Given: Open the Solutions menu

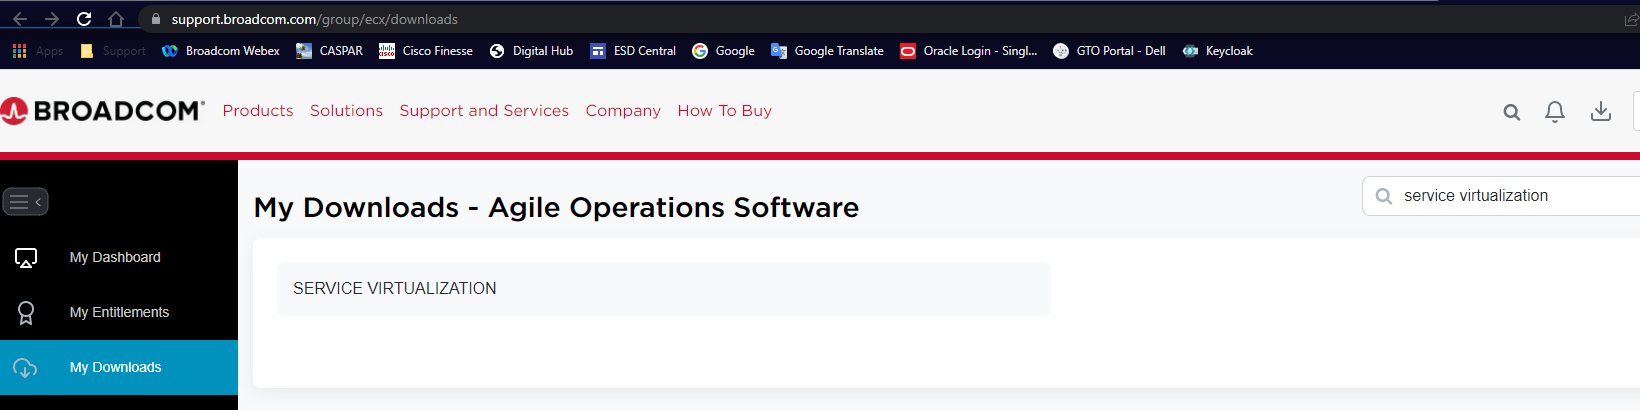Looking at the screenshot, I should coord(346,111).
